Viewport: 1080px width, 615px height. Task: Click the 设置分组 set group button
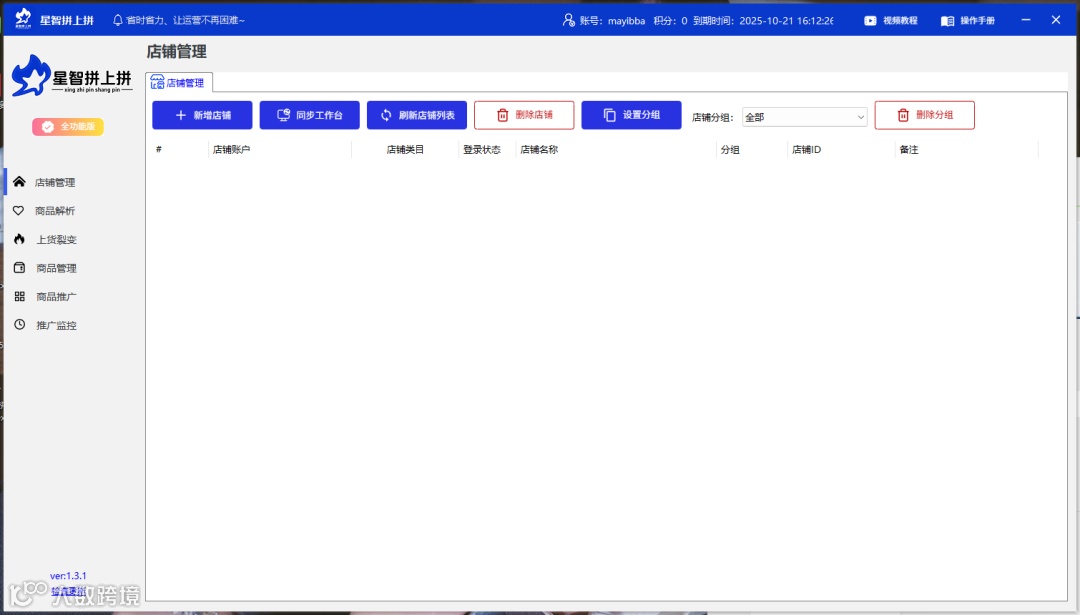pos(631,115)
